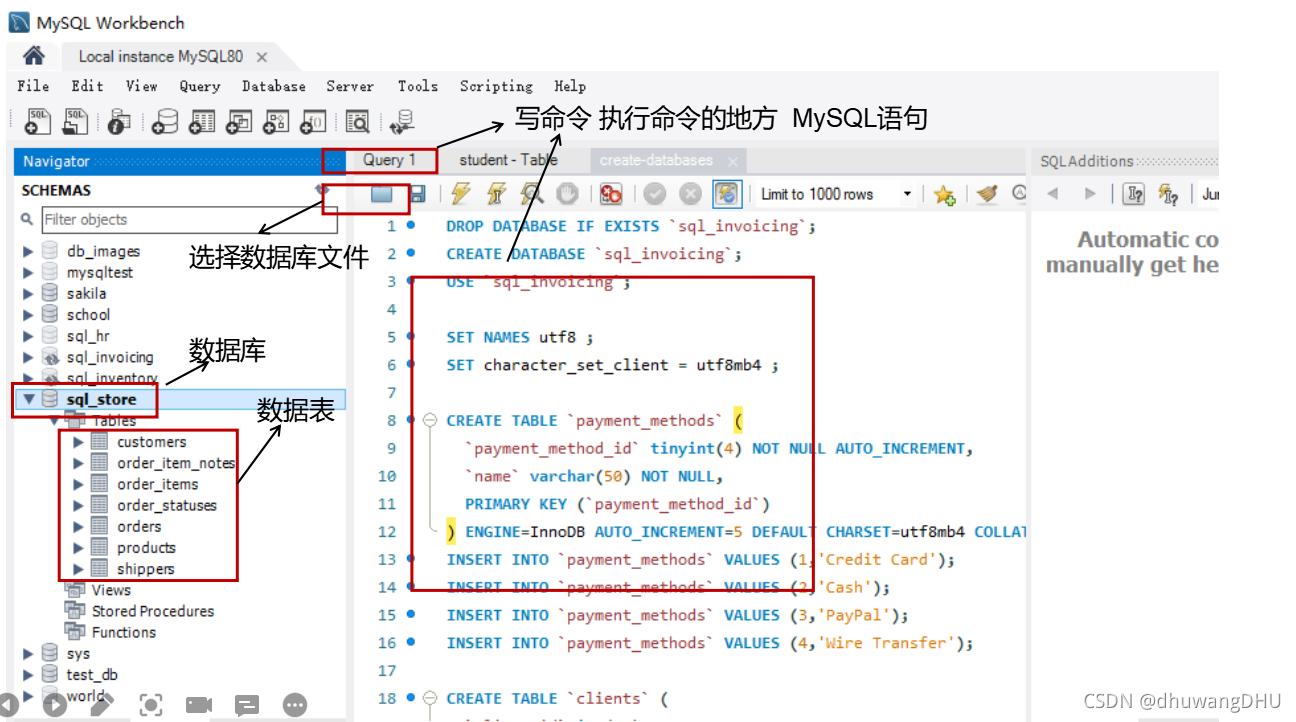The height and width of the screenshot is (722, 1296).
Task: Toggle automatic context help icon
Action: (x=1168, y=194)
